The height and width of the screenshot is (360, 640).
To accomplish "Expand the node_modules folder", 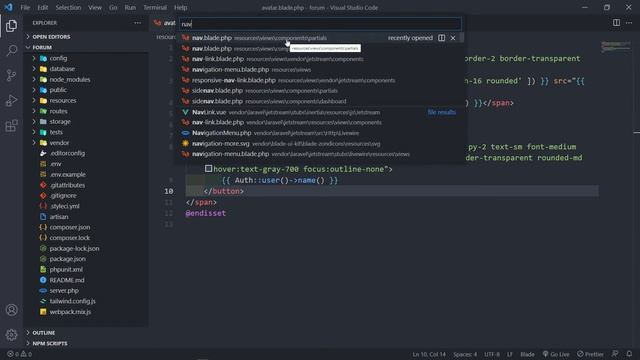I will tap(86, 80).
